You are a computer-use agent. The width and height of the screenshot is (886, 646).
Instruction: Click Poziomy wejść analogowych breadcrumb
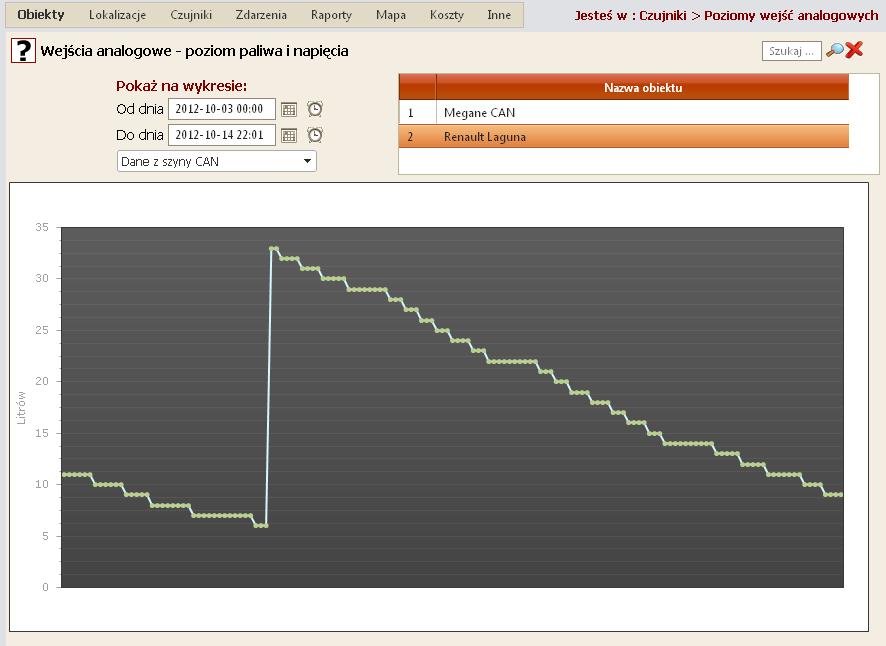[x=791, y=16]
